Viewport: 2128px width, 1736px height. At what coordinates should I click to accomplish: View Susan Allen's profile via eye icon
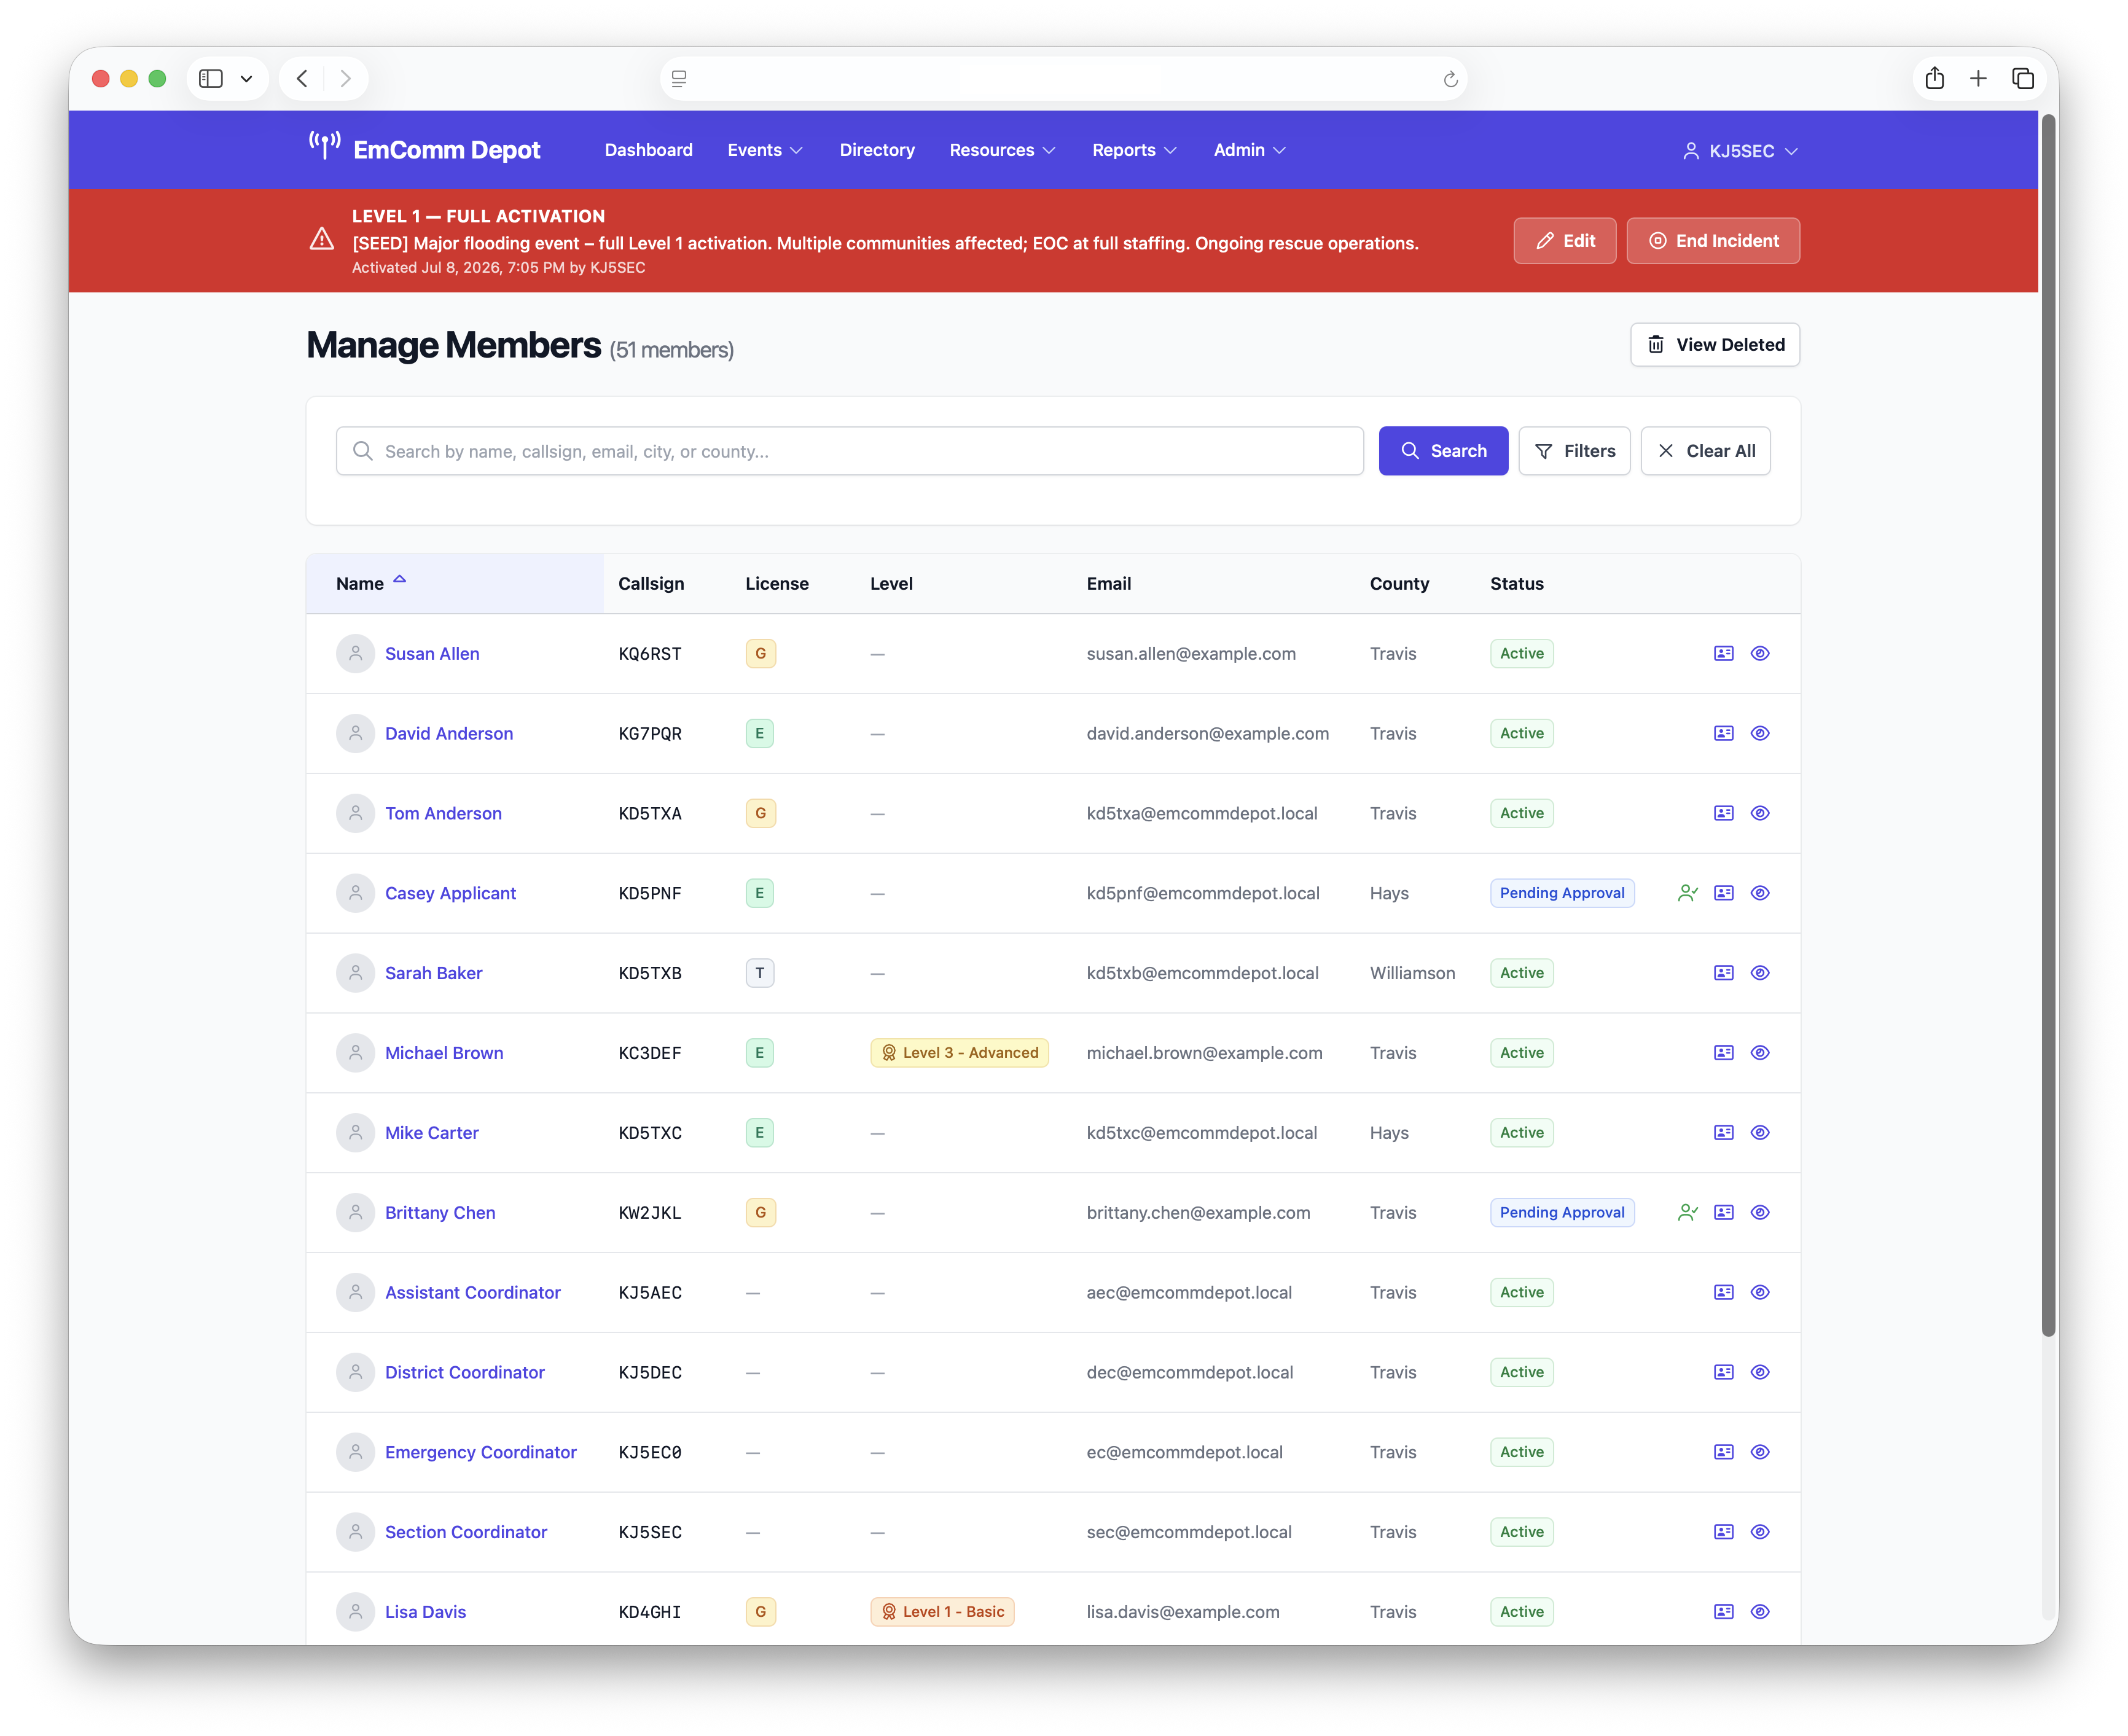point(1760,653)
